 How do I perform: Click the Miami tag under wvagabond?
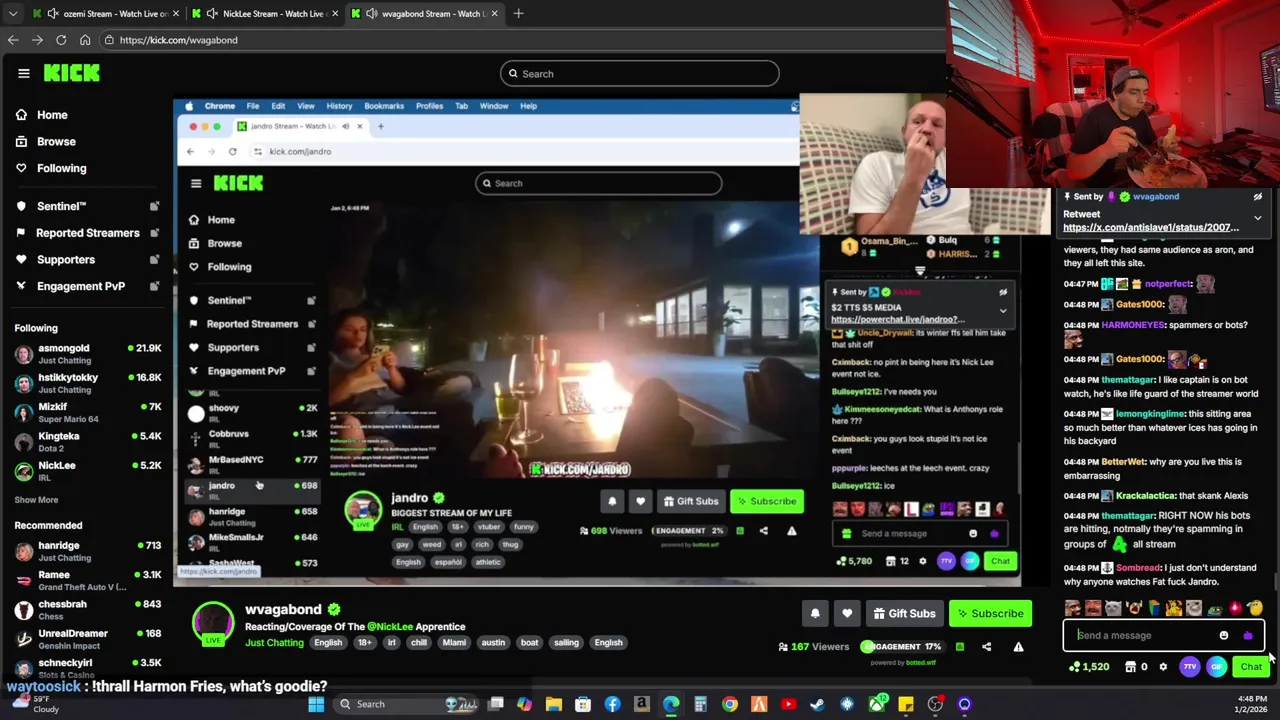pyautogui.click(x=454, y=643)
